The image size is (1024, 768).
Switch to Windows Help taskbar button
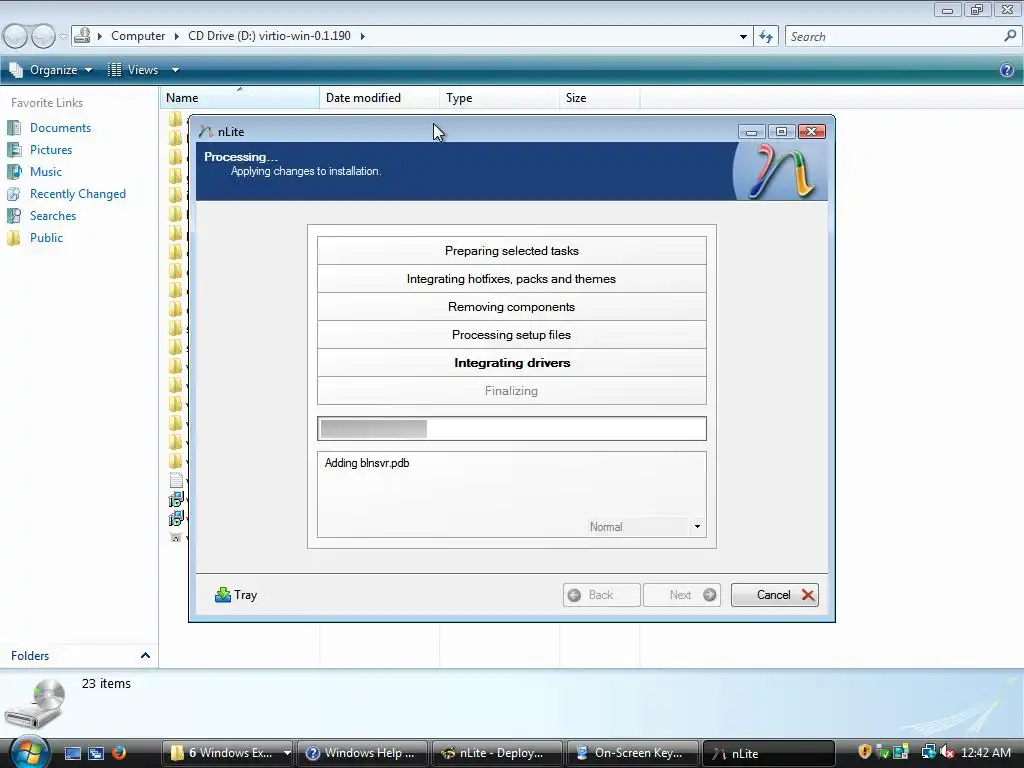pos(363,753)
